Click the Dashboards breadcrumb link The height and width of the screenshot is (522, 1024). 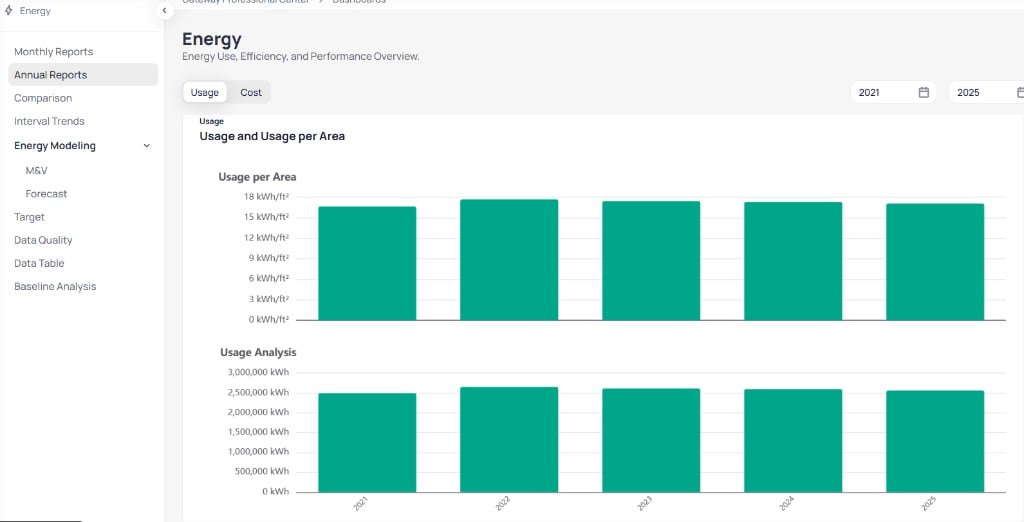click(359, 2)
